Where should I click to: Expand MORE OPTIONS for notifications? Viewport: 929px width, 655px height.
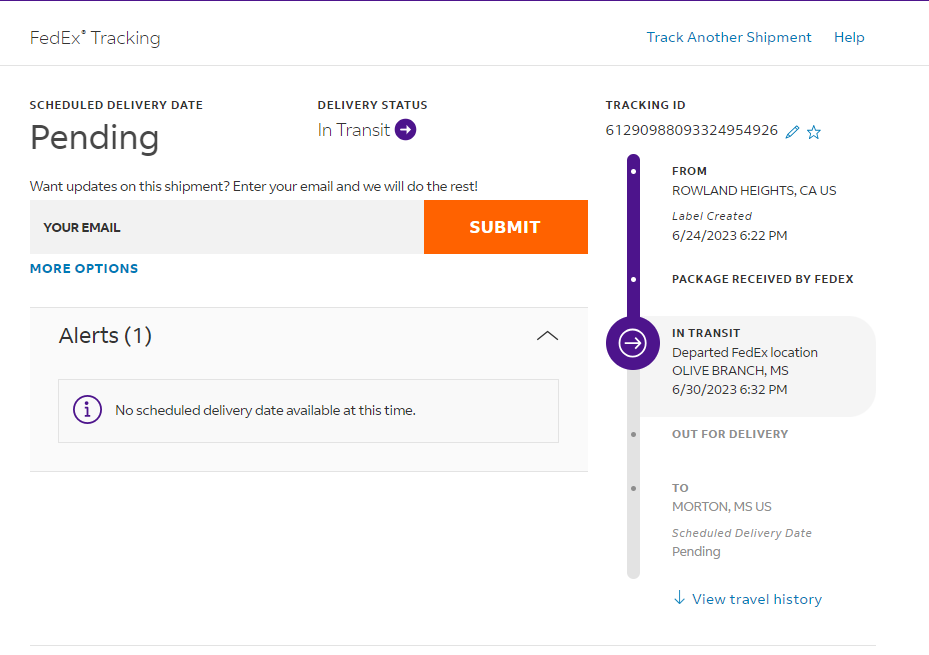84,269
